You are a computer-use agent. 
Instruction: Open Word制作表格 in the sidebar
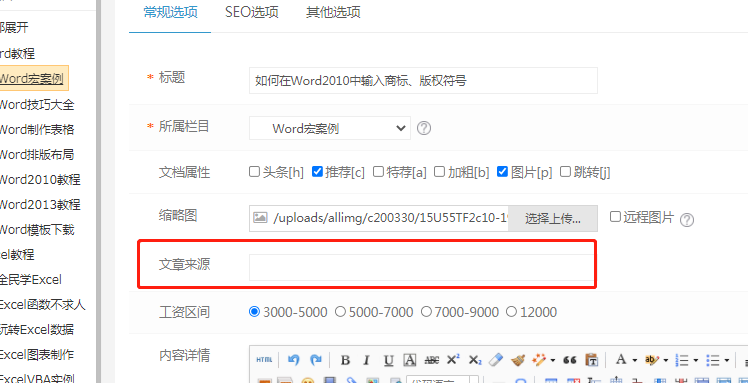37,130
